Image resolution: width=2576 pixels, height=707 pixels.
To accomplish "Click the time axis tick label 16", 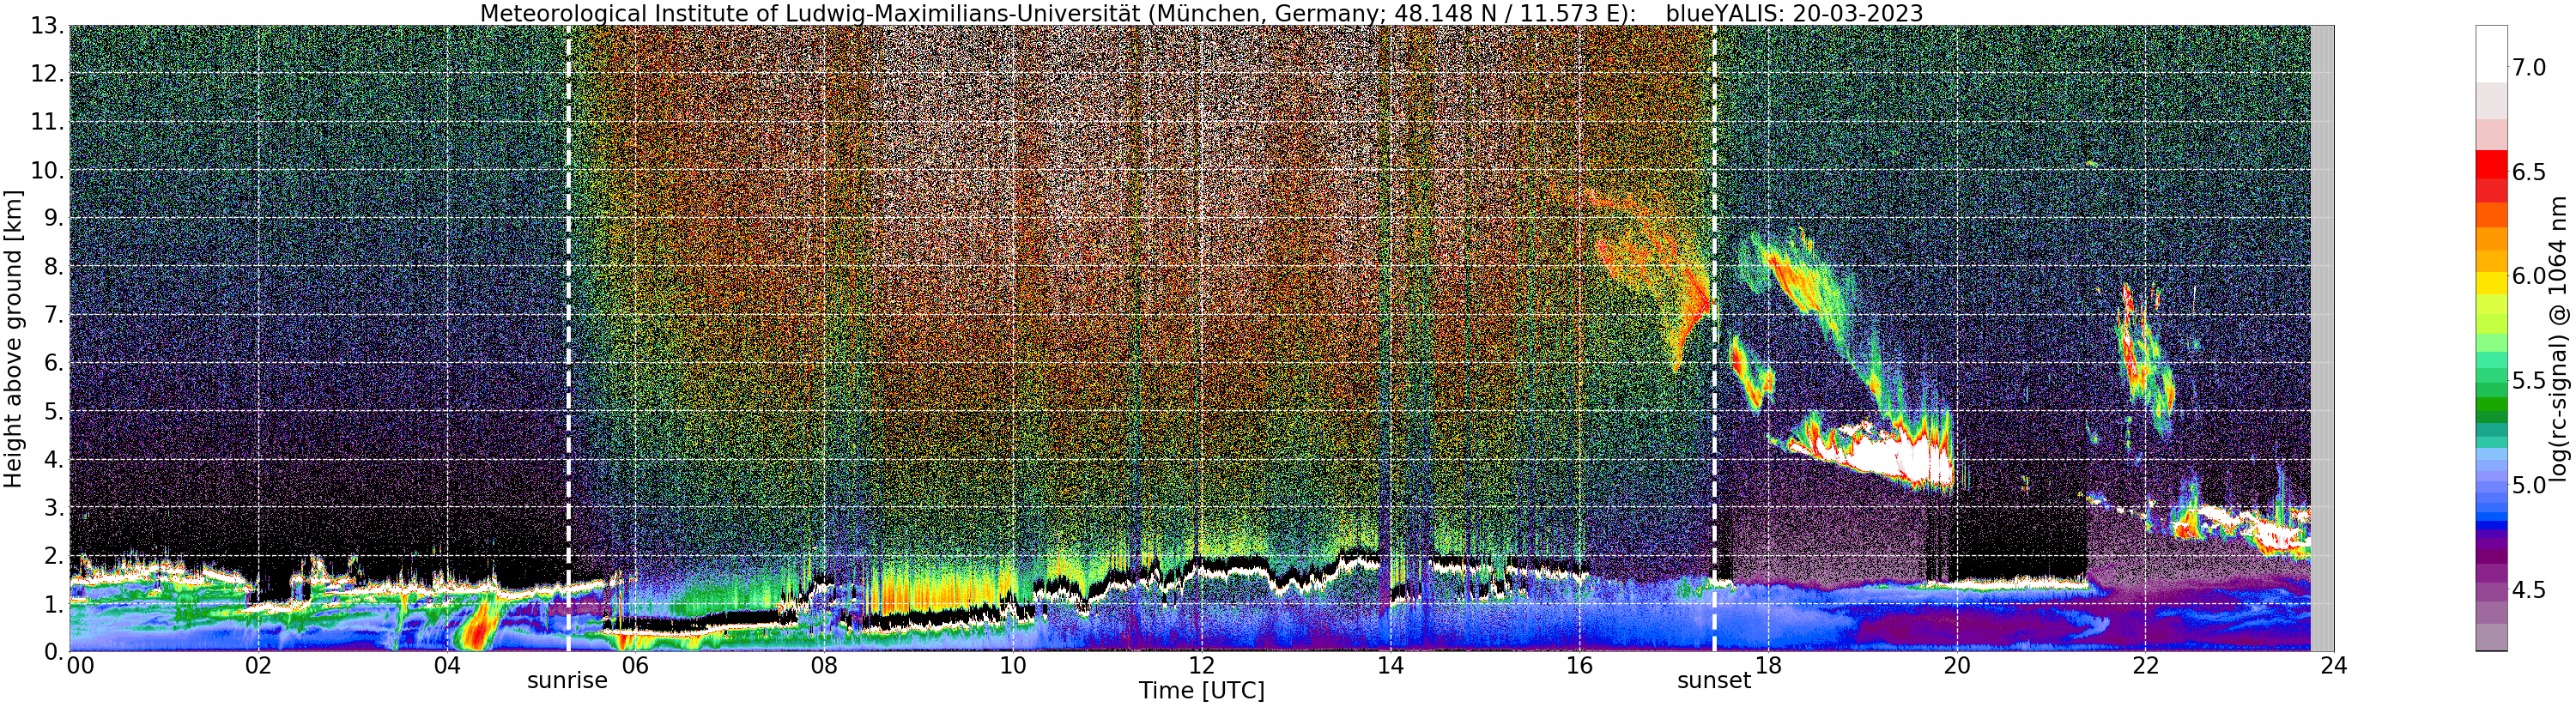I will [x=1579, y=666].
